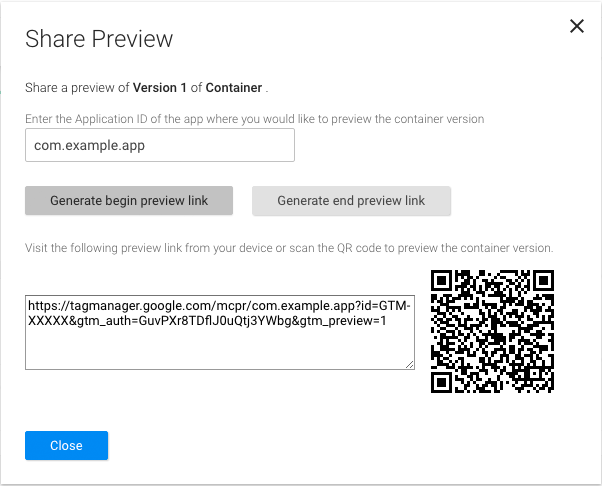Click the QR code top-right finder square
This screenshot has width=602, height=486.
(542, 282)
